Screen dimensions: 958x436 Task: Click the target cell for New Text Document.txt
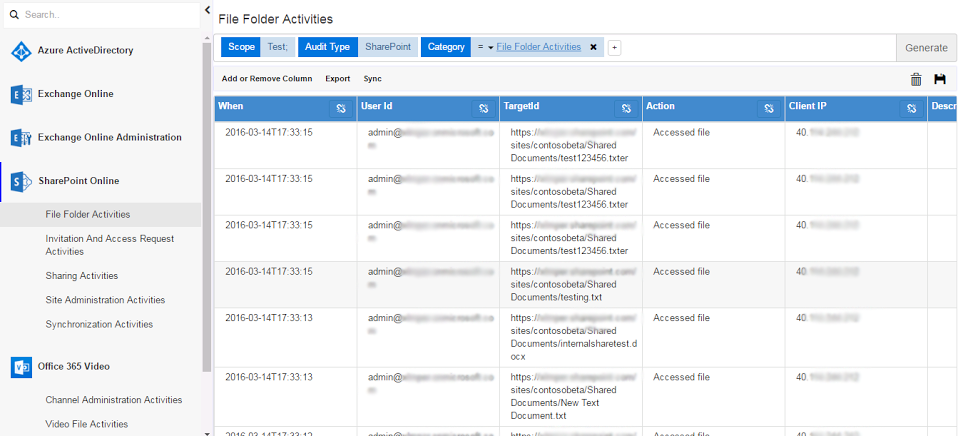(571, 397)
